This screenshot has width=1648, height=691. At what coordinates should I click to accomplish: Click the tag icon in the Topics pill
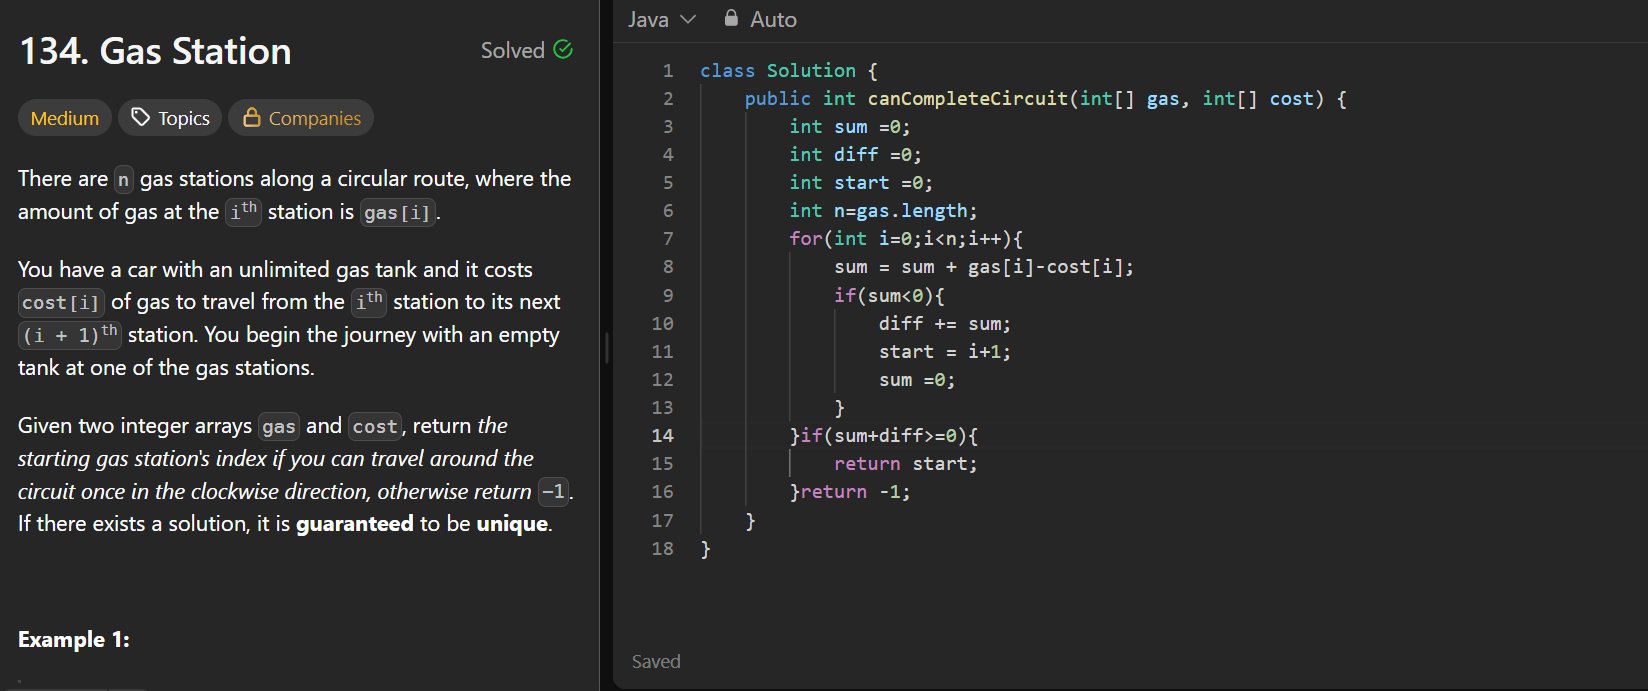tap(141, 118)
